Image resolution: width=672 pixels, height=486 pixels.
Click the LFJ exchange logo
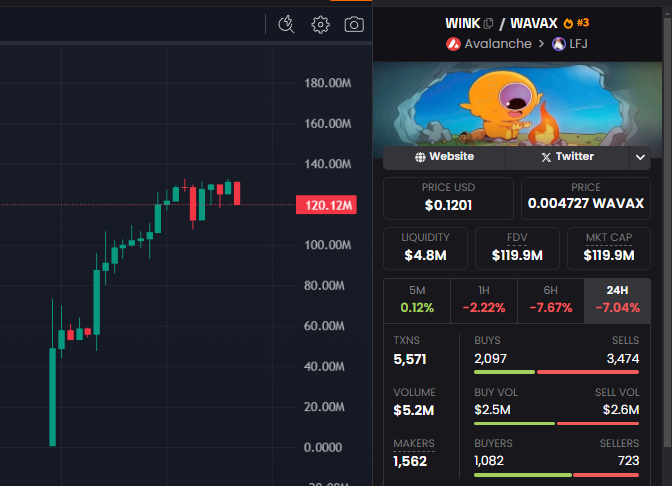coord(558,44)
